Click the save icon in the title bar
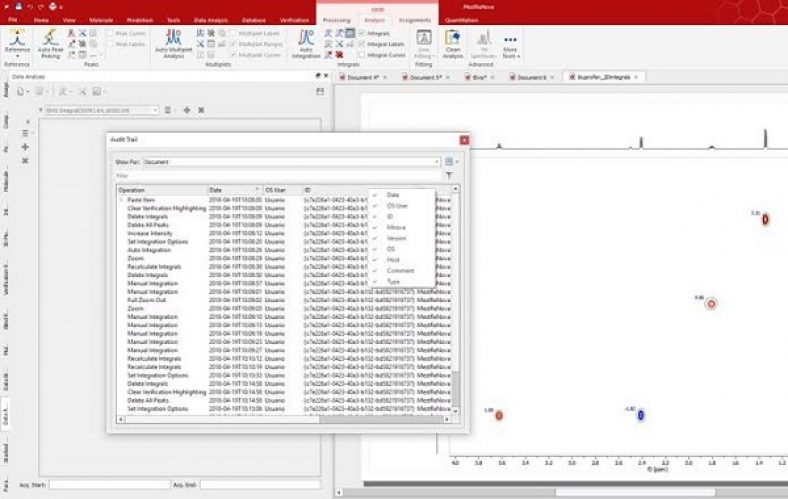 click(19, 7)
